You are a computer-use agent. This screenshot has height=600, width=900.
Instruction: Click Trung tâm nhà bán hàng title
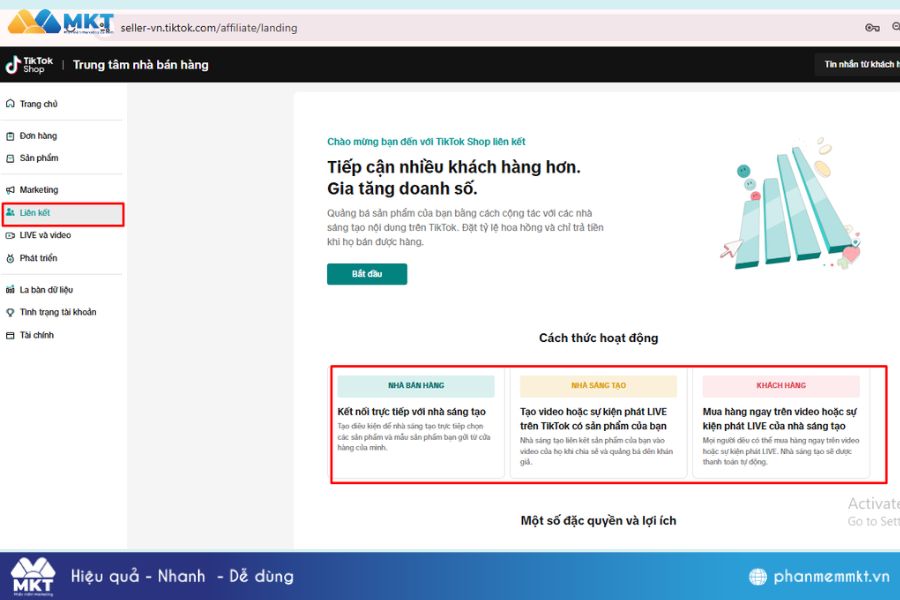141,65
